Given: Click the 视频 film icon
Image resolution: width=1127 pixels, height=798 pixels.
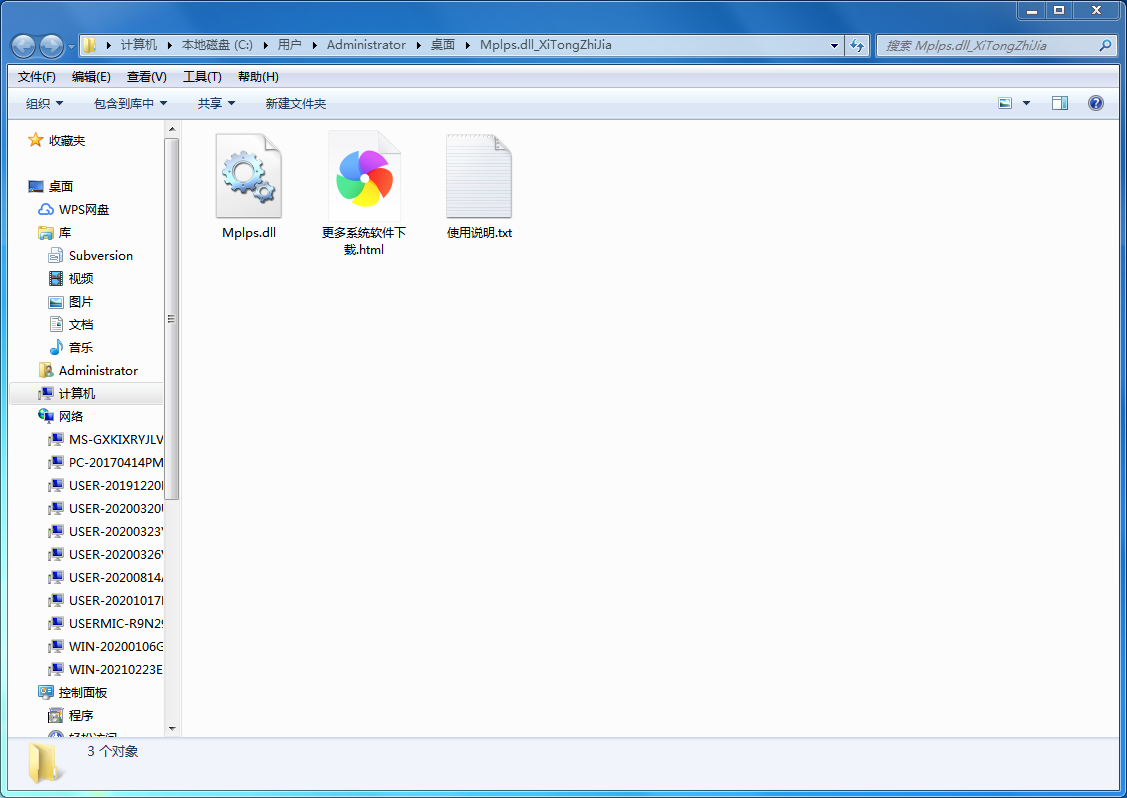Looking at the screenshot, I should [x=56, y=278].
